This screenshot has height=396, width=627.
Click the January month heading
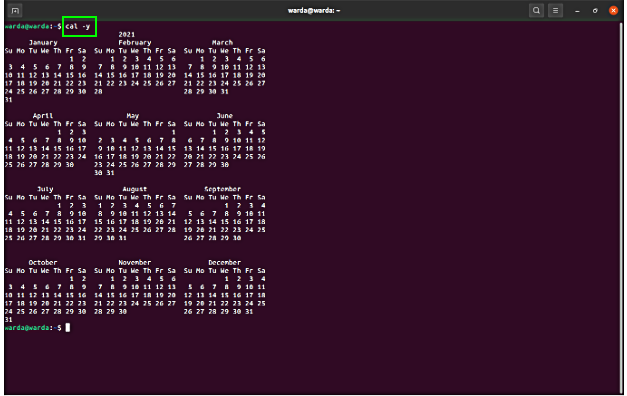pos(43,42)
